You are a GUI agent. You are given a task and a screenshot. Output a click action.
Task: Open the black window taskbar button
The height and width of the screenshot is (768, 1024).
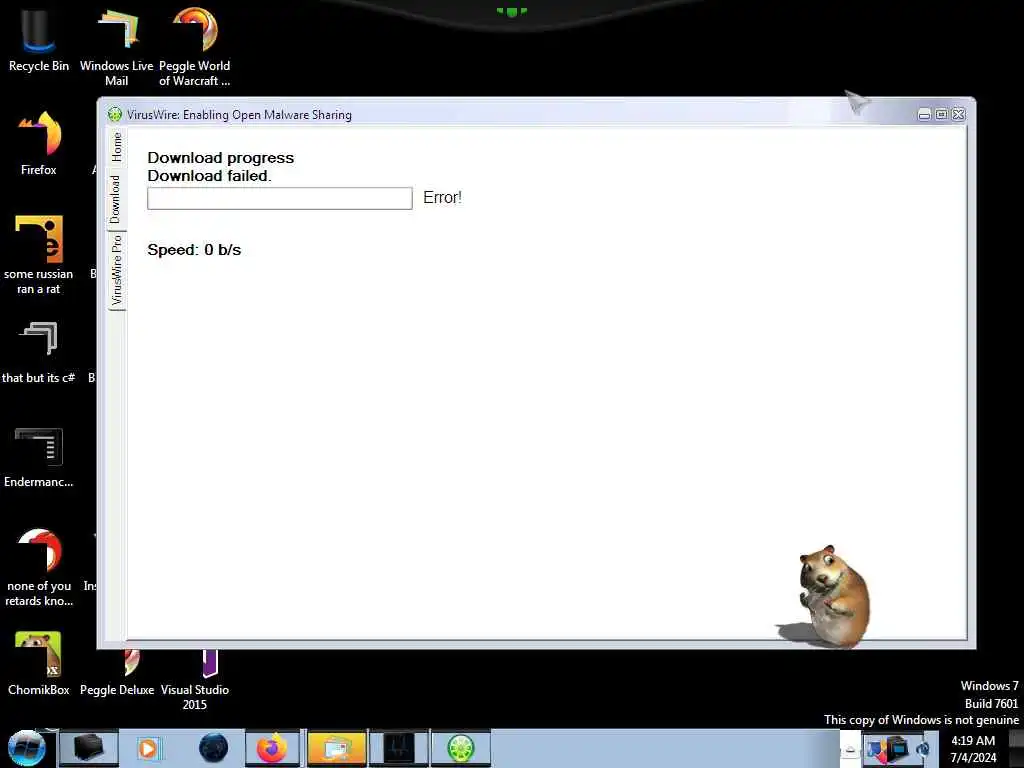click(x=399, y=748)
